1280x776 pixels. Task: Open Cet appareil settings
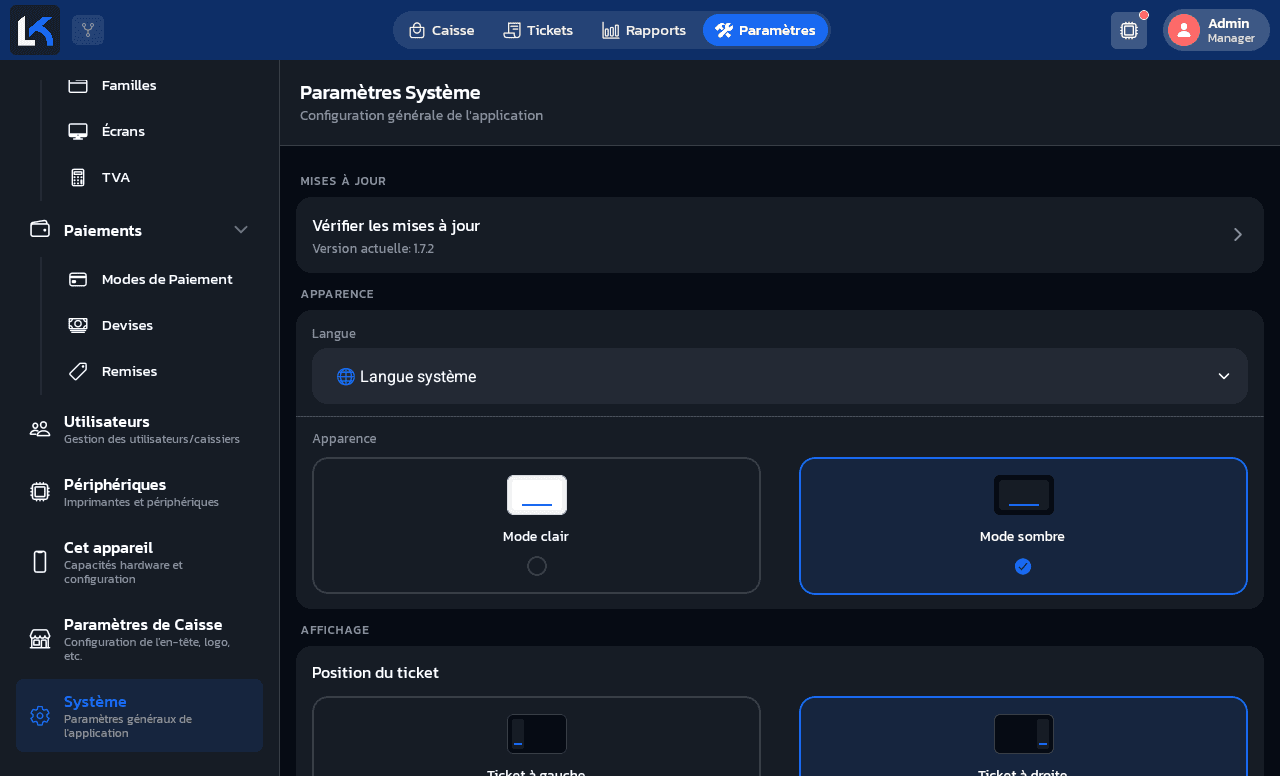pos(139,562)
